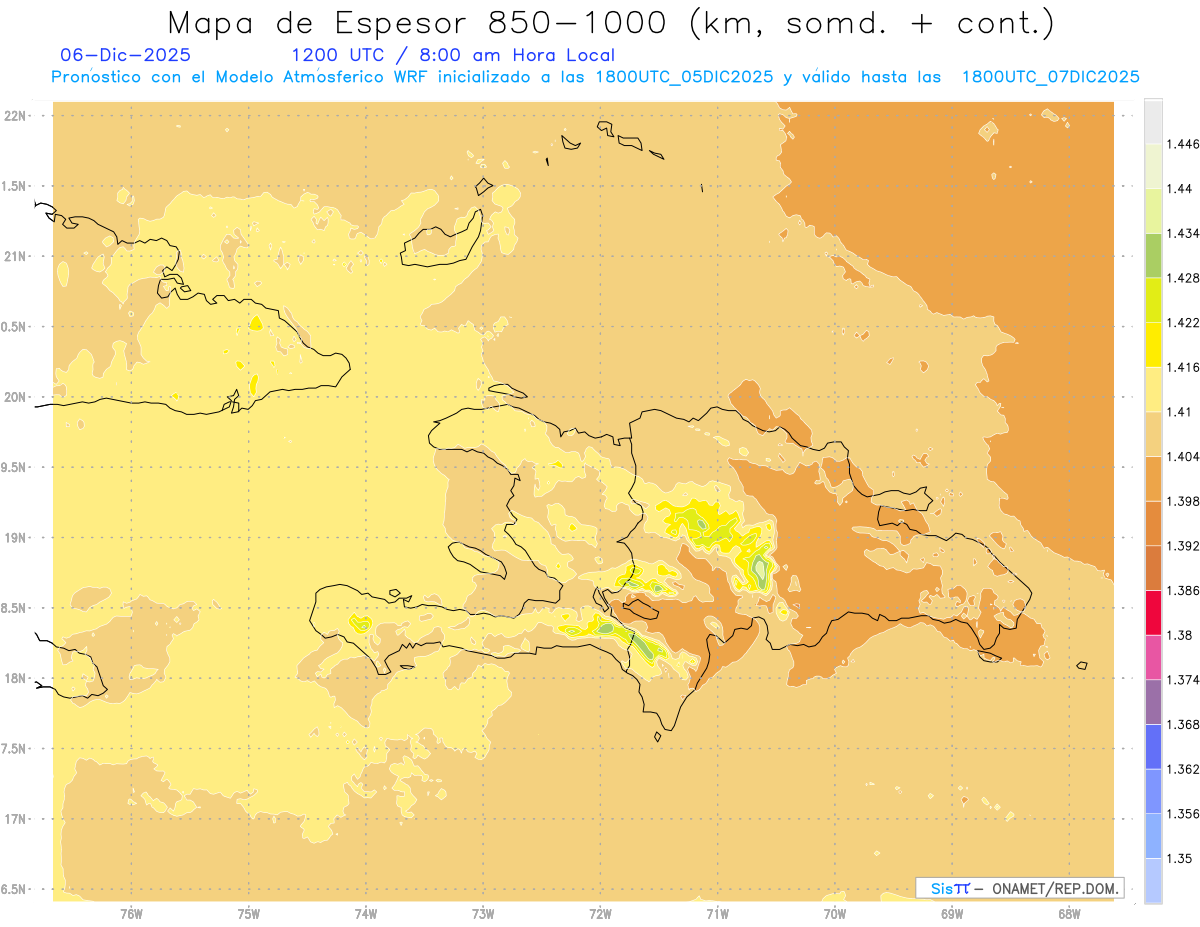The height and width of the screenshot is (927, 1200).
Task: Click the '73W' longitude label
Action: click(483, 914)
